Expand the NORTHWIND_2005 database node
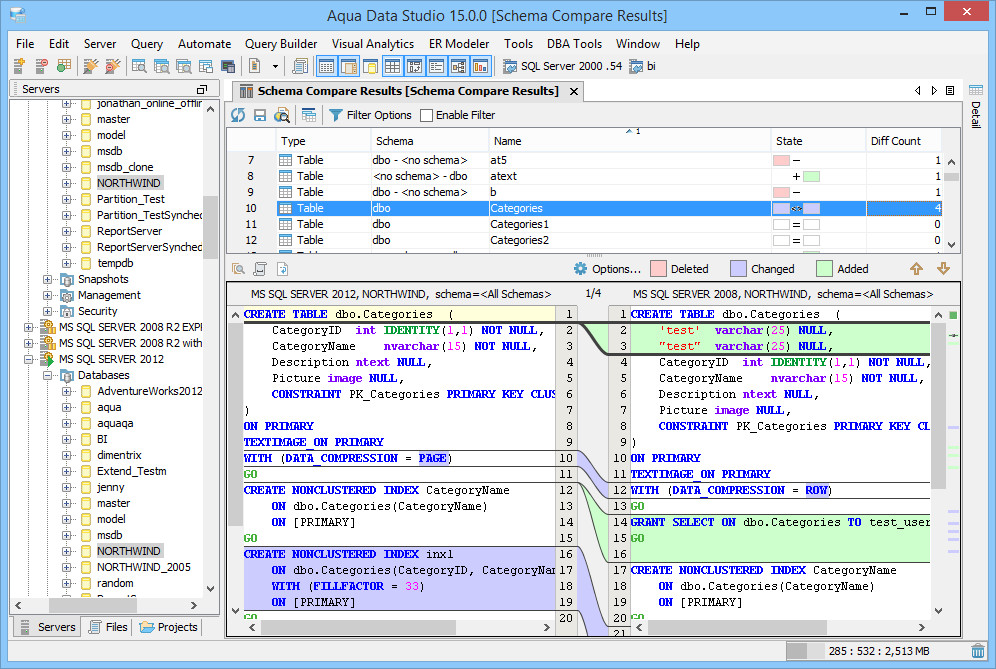This screenshot has width=996, height=669. click(x=67, y=567)
